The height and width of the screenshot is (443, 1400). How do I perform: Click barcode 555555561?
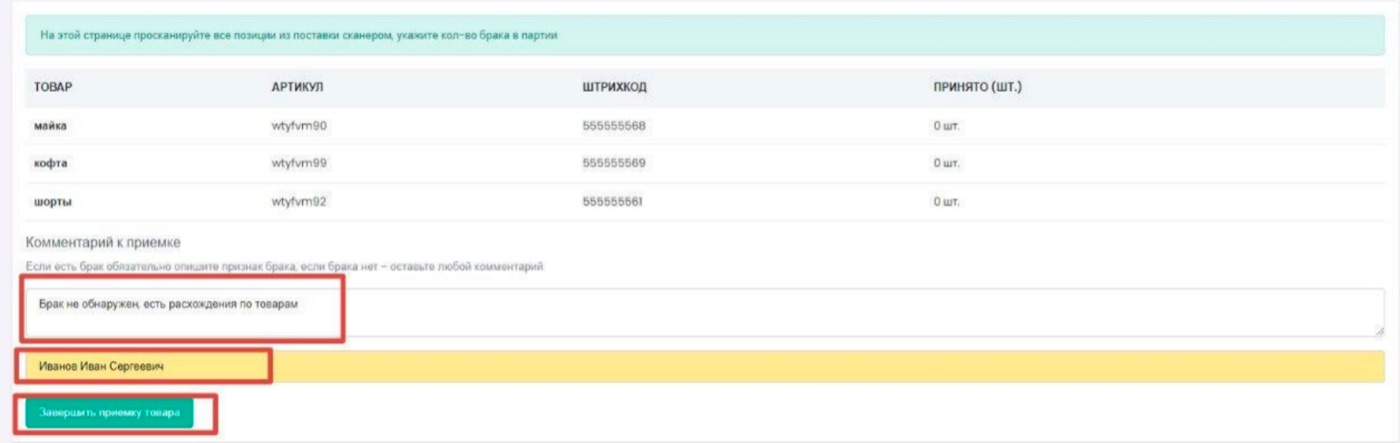tap(612, 201)
